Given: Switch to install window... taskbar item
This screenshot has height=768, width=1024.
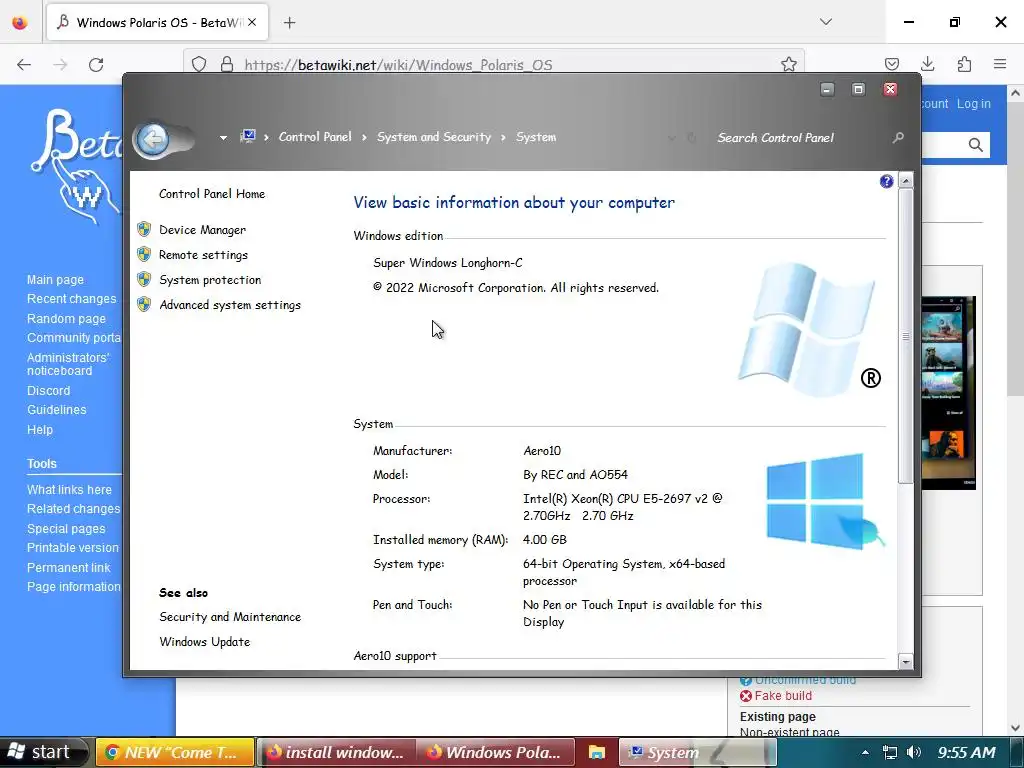Looking at the screenshot, I should click(336, 752).
